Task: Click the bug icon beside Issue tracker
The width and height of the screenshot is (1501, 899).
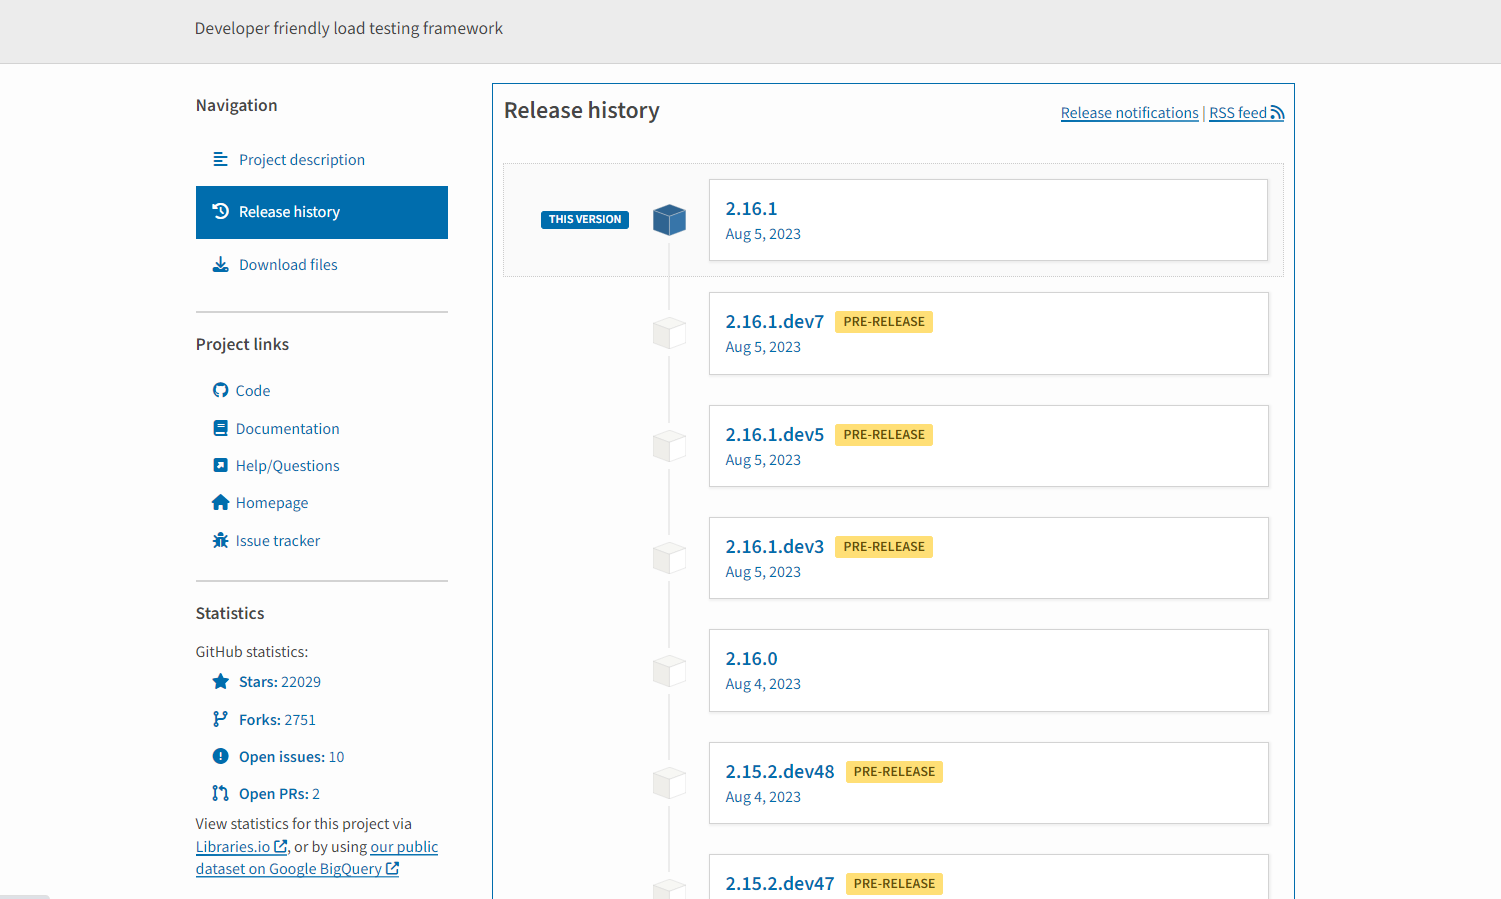Action: click(x=220, y=540)
